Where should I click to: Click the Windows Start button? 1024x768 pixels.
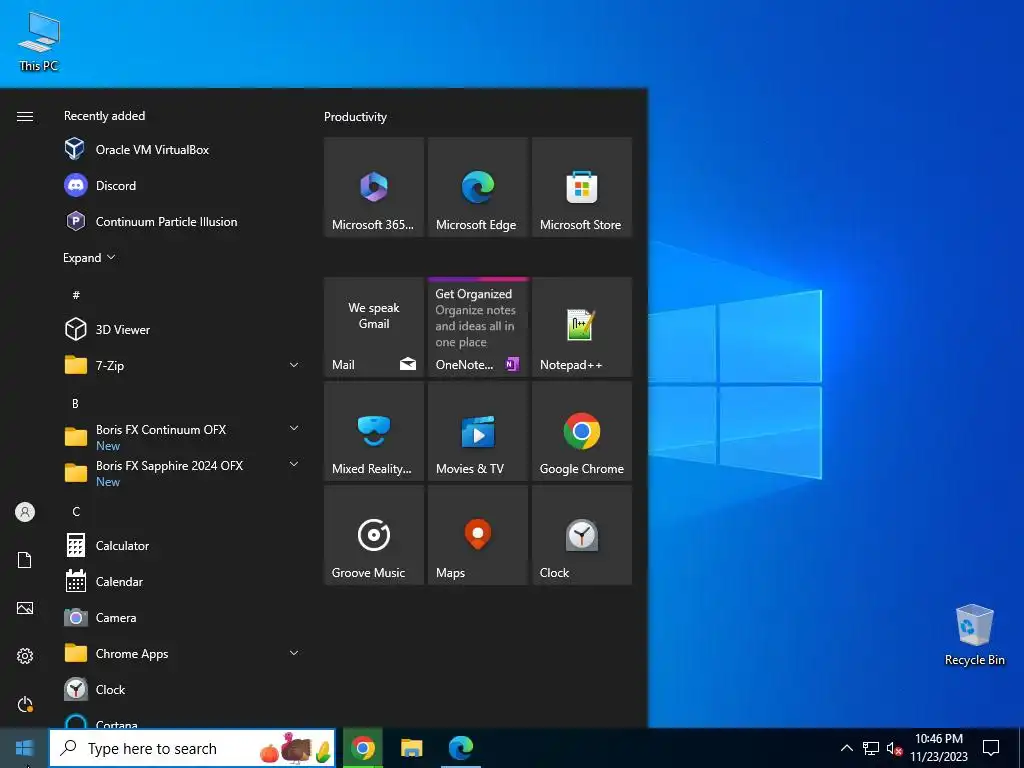(x=24, y=748)
